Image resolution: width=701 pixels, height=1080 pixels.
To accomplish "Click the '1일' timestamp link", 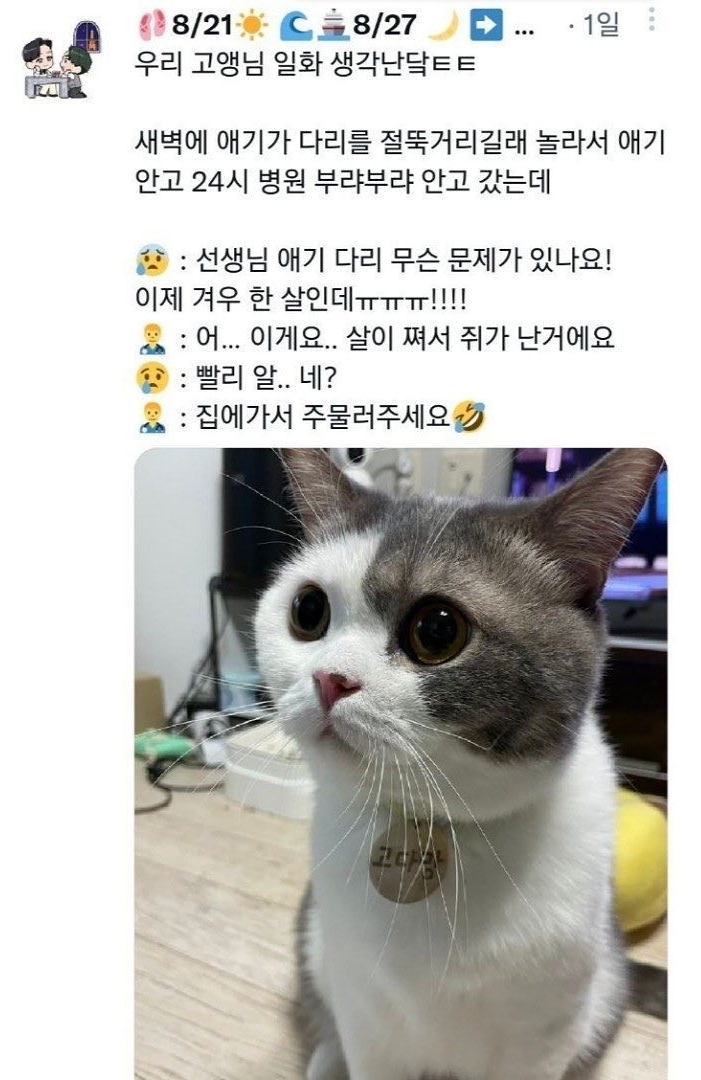I will point(600,25).
